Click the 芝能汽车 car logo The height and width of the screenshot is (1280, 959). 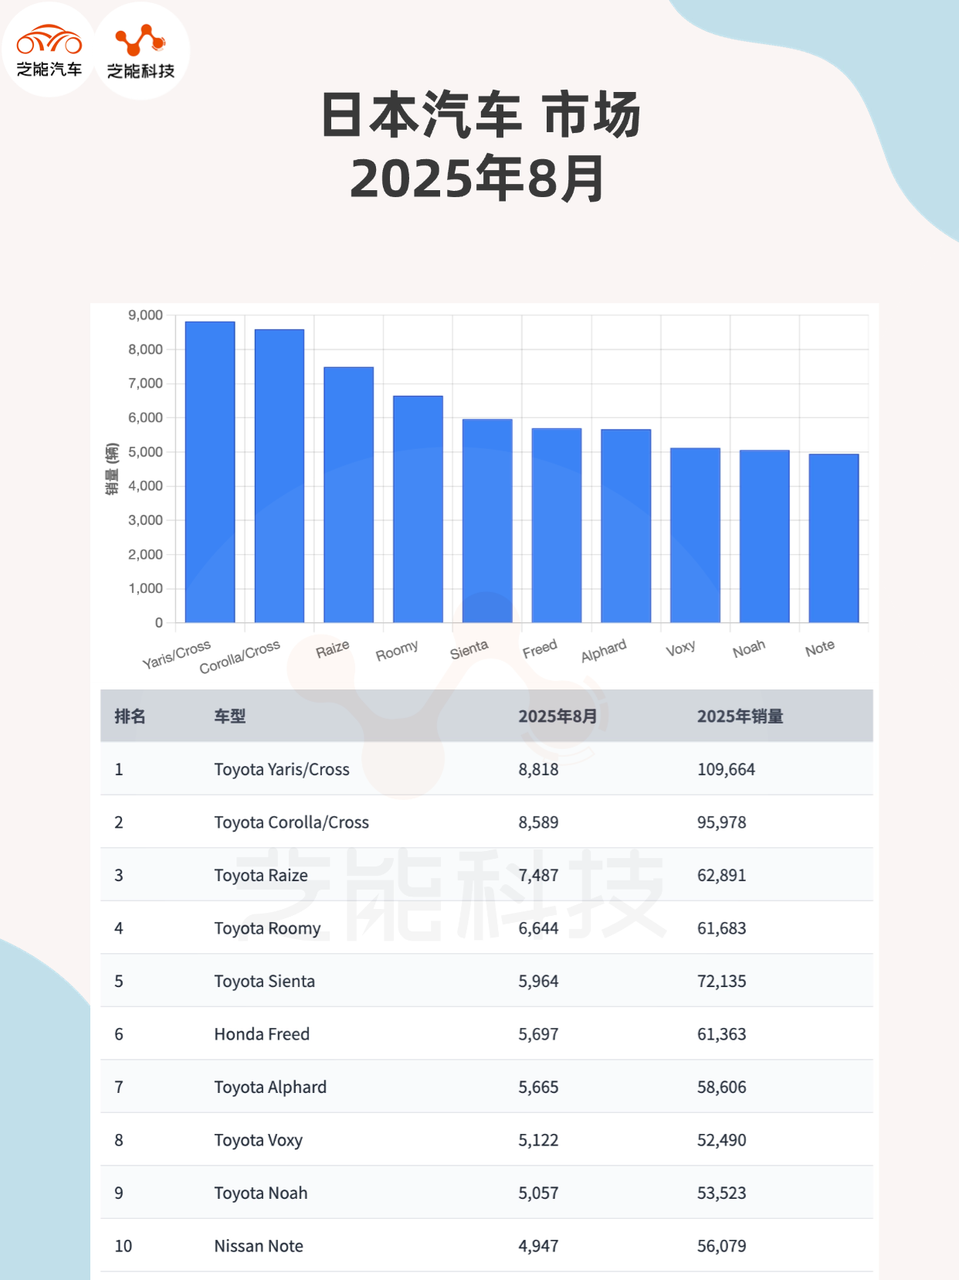(49, 49)
